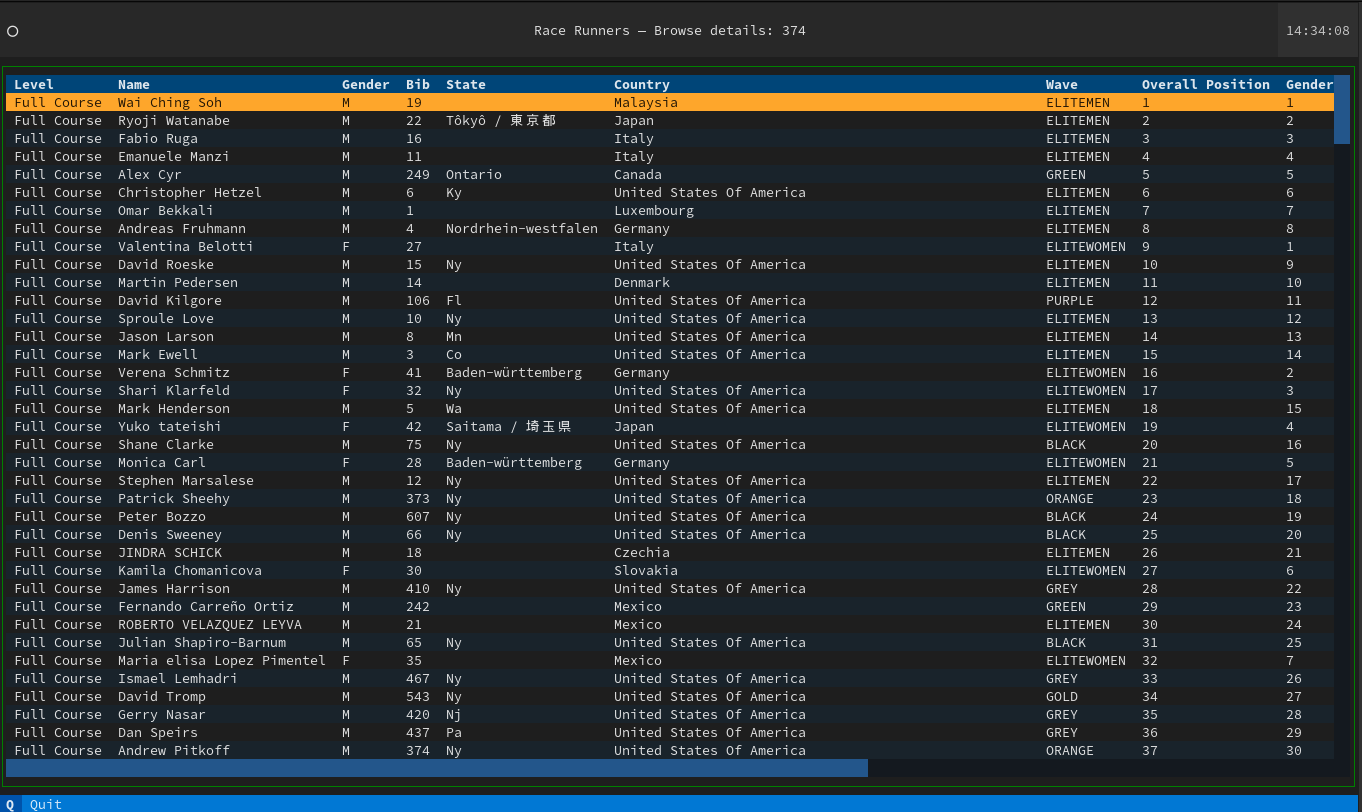Select the runner Jason Larson
Viewport: 1362px width, 812px height.
click(670, 337)
